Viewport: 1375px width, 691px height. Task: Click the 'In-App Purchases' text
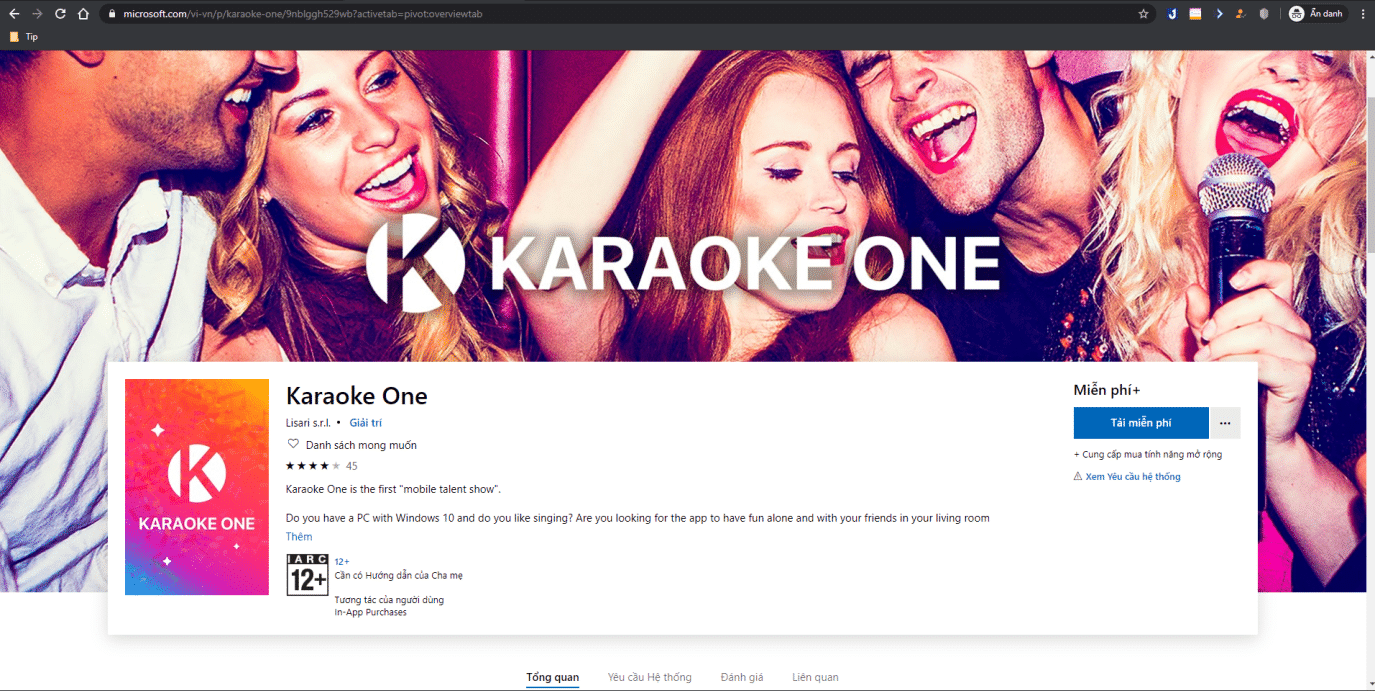pyautogui.click(x=371, y=612)
